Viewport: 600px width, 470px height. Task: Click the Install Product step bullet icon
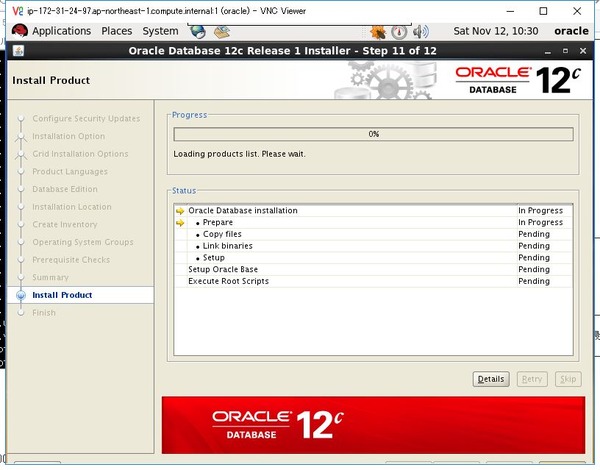coord(21,295)
